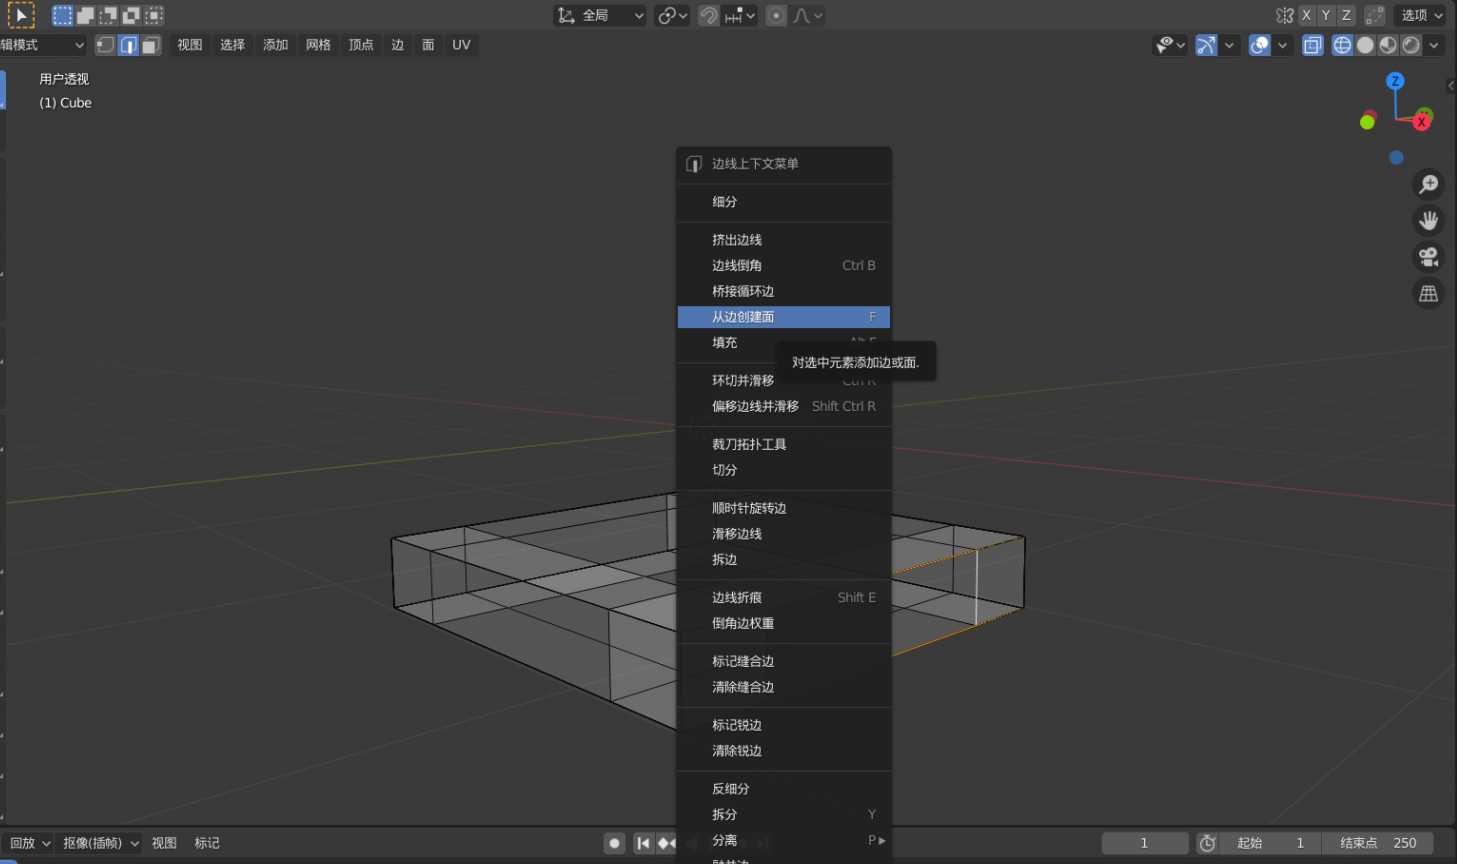Set selection mode to new set
The width and height of the screenshot is (1457, 864).
62,15
